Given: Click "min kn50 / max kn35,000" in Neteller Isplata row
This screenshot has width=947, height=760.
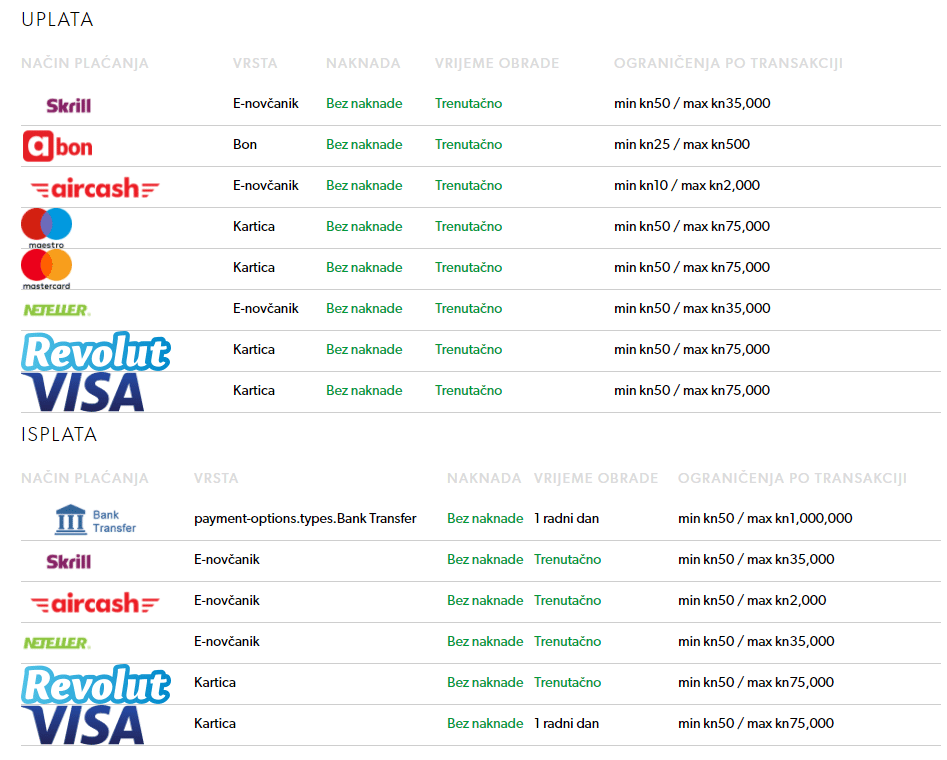Looking at the screenshot, I should (x=756, y=642).
